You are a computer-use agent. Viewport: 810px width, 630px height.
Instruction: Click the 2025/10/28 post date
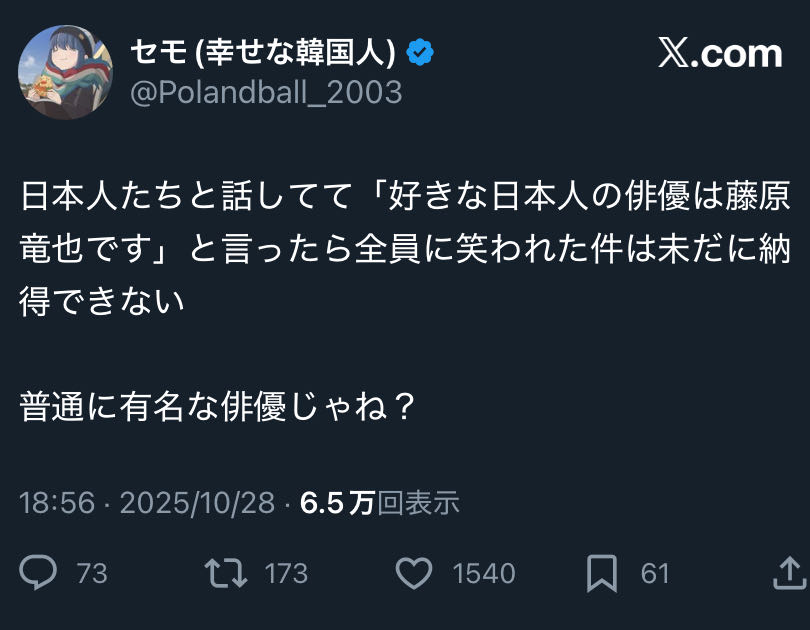(197, 503)
